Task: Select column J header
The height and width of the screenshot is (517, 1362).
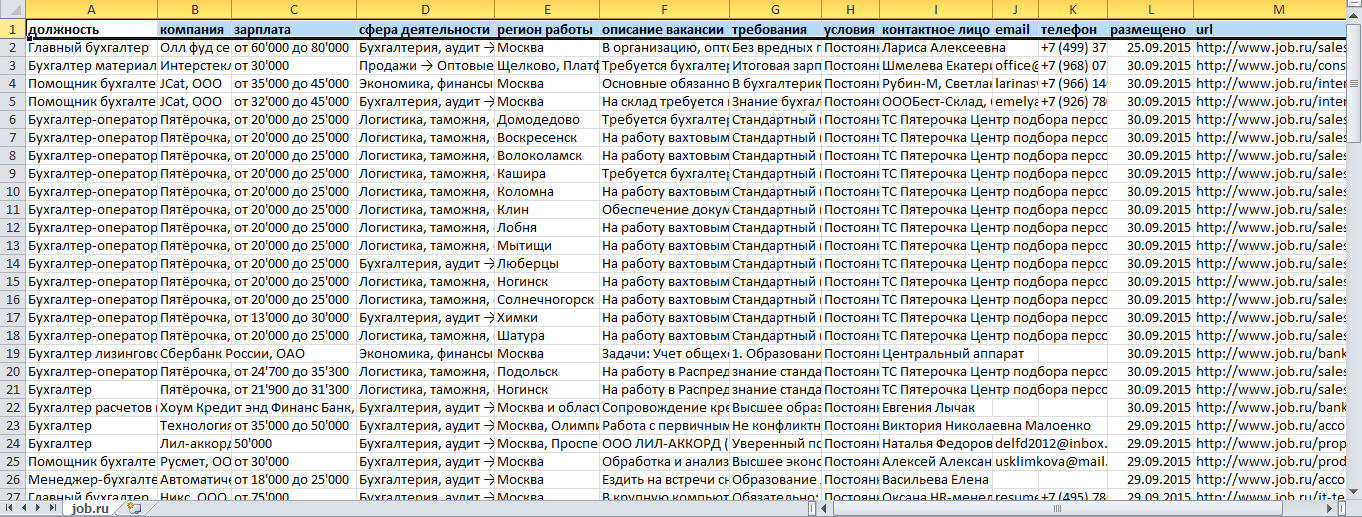Action: click(x=1015, y=9)
